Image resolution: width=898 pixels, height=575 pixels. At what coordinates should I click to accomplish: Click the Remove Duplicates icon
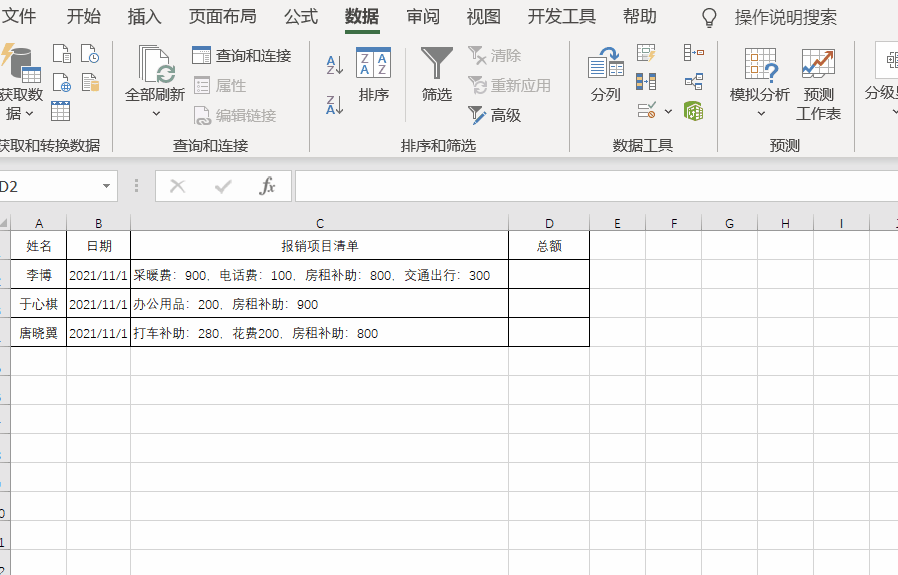pos(646,82)
